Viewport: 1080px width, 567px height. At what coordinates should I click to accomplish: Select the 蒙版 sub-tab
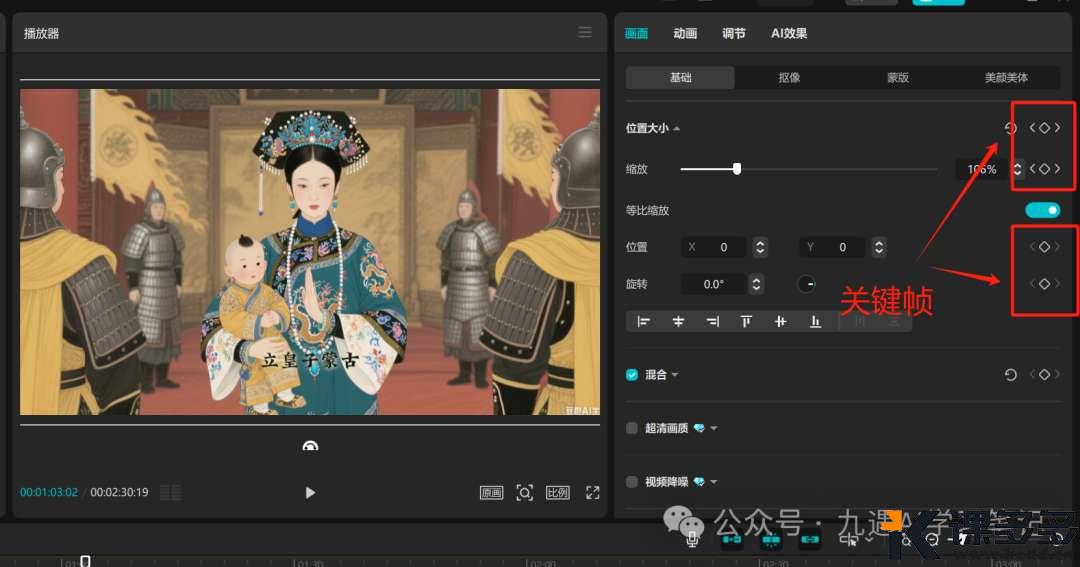coord(898,77)
